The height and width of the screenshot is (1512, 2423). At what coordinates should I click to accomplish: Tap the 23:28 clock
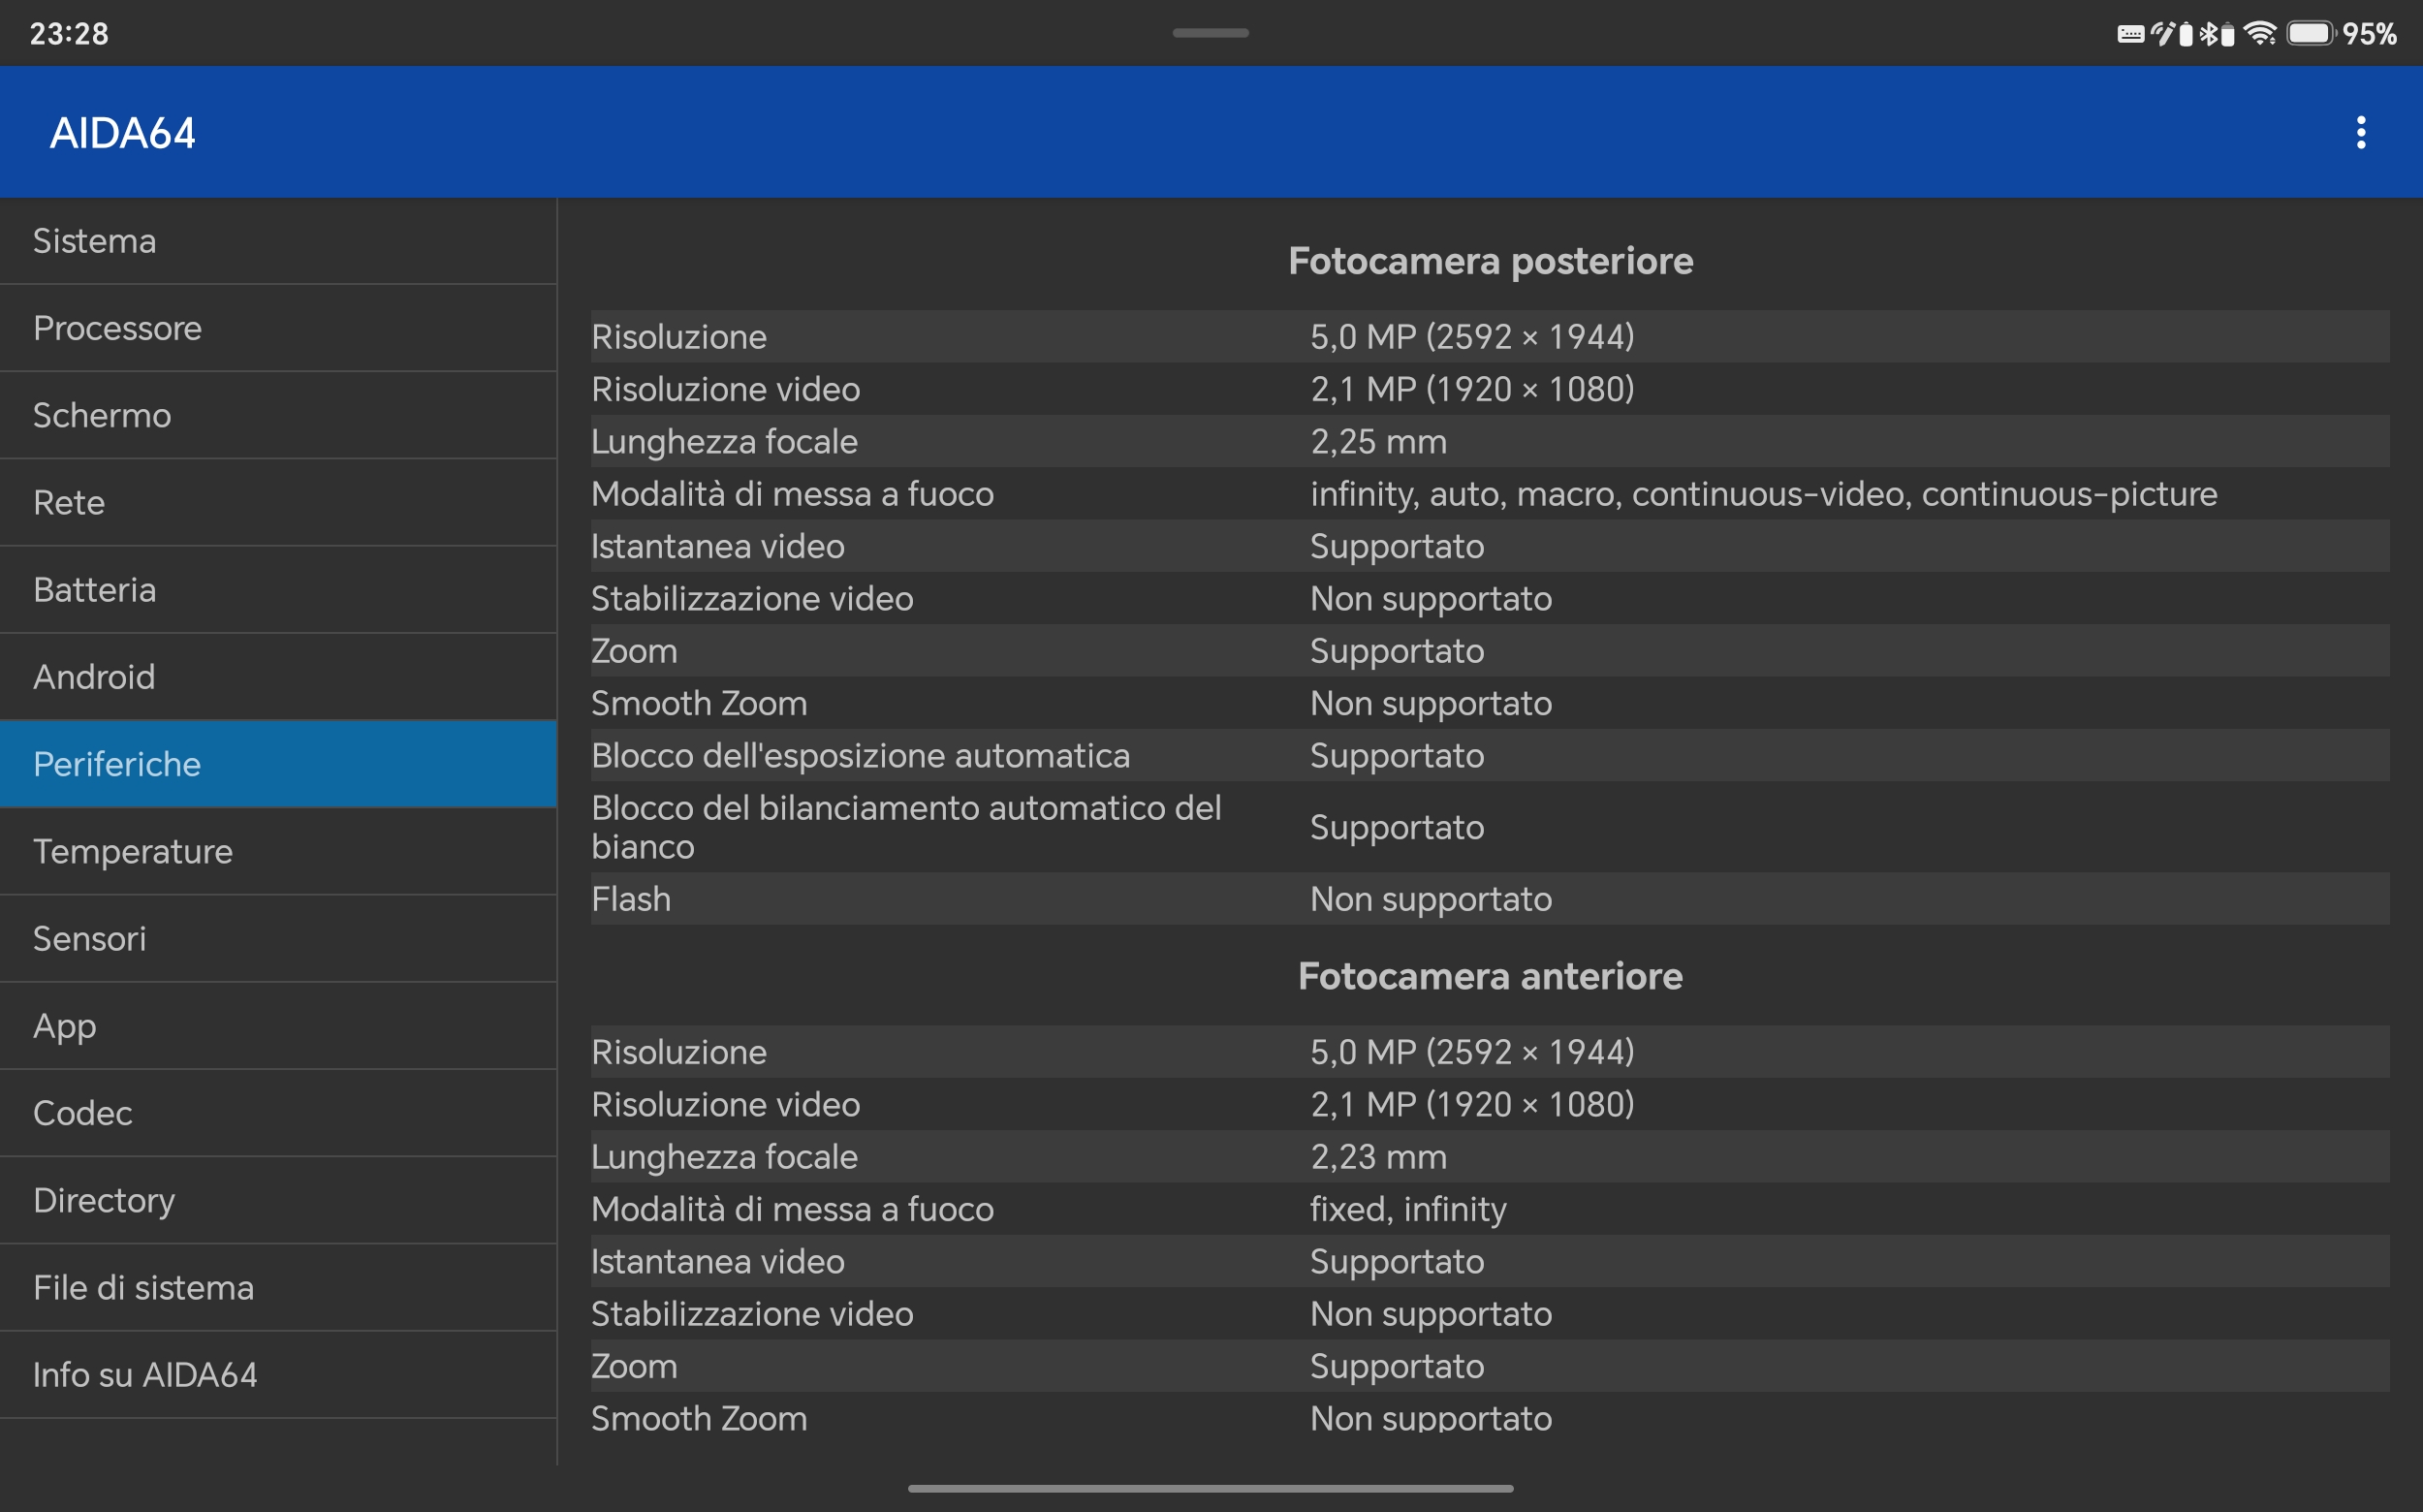(x=69, y=34)
